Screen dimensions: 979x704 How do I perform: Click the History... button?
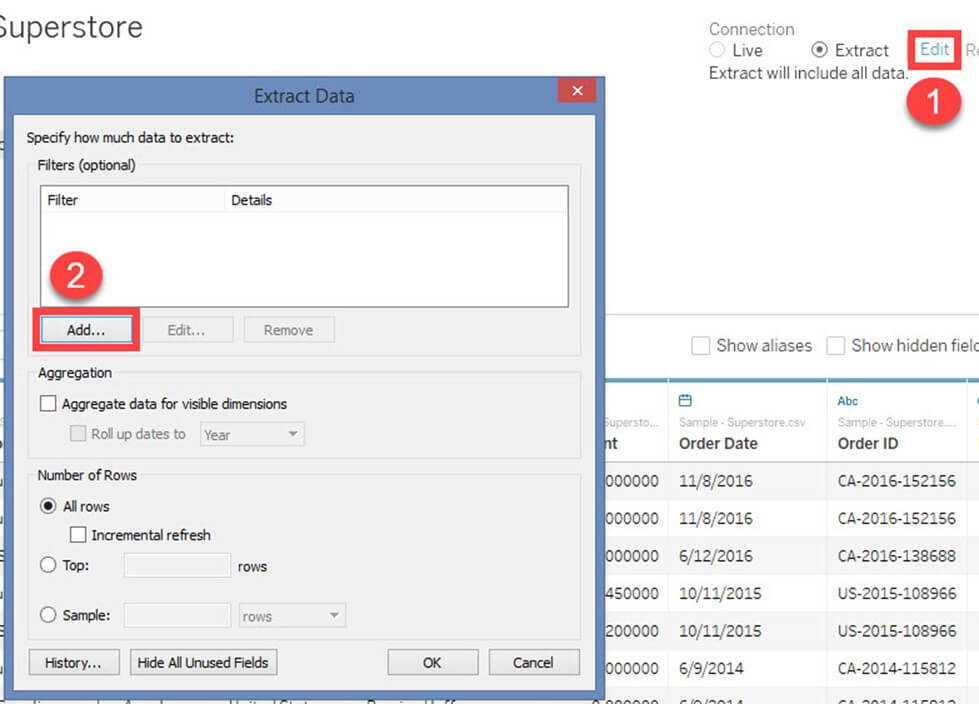[74, 662]
